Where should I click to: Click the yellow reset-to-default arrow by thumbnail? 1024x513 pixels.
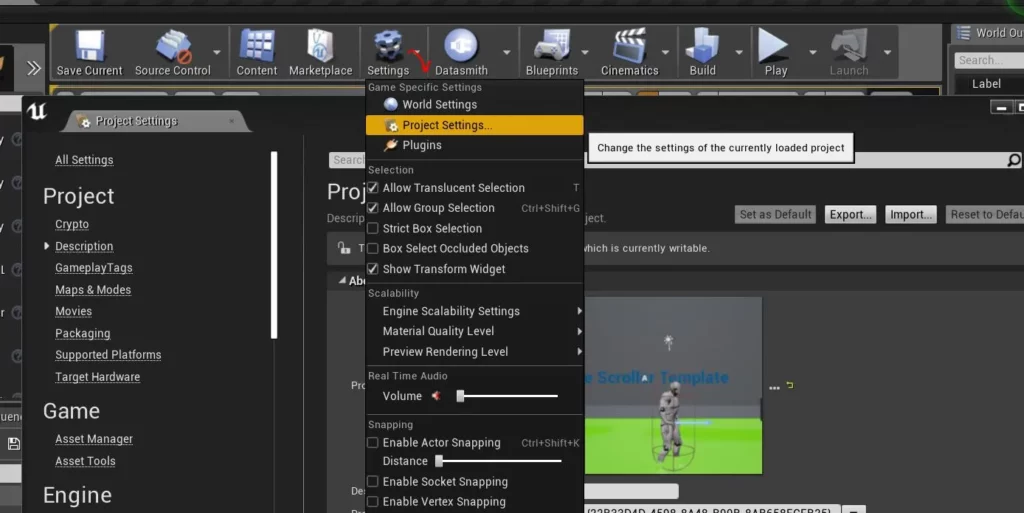(790, 385)
